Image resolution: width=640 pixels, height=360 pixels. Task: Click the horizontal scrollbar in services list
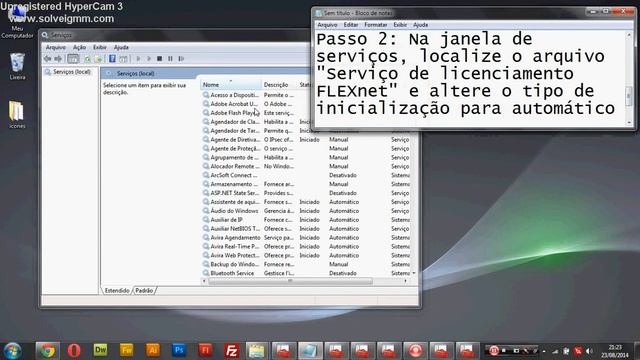coord(291,281)
